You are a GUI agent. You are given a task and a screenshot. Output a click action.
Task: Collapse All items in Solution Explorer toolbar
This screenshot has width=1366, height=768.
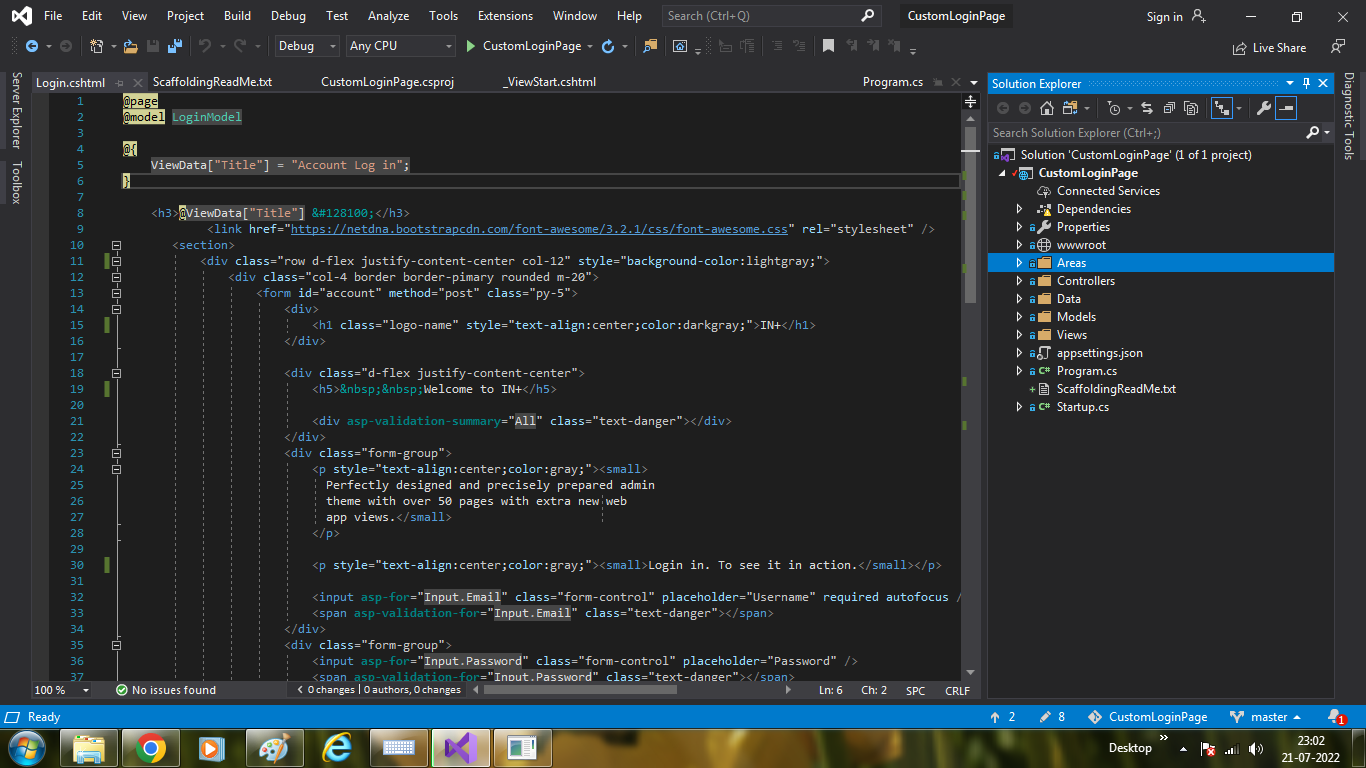pos(1169,108)
